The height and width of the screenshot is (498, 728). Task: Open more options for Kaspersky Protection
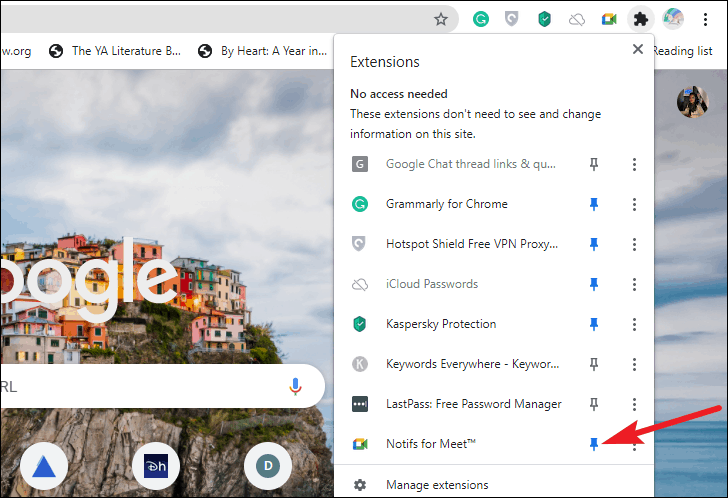coord(634,323)
